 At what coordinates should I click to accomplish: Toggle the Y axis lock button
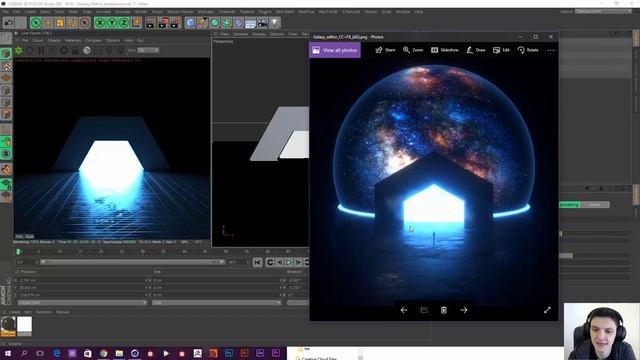pyautogui.click(x=112, y=23)
